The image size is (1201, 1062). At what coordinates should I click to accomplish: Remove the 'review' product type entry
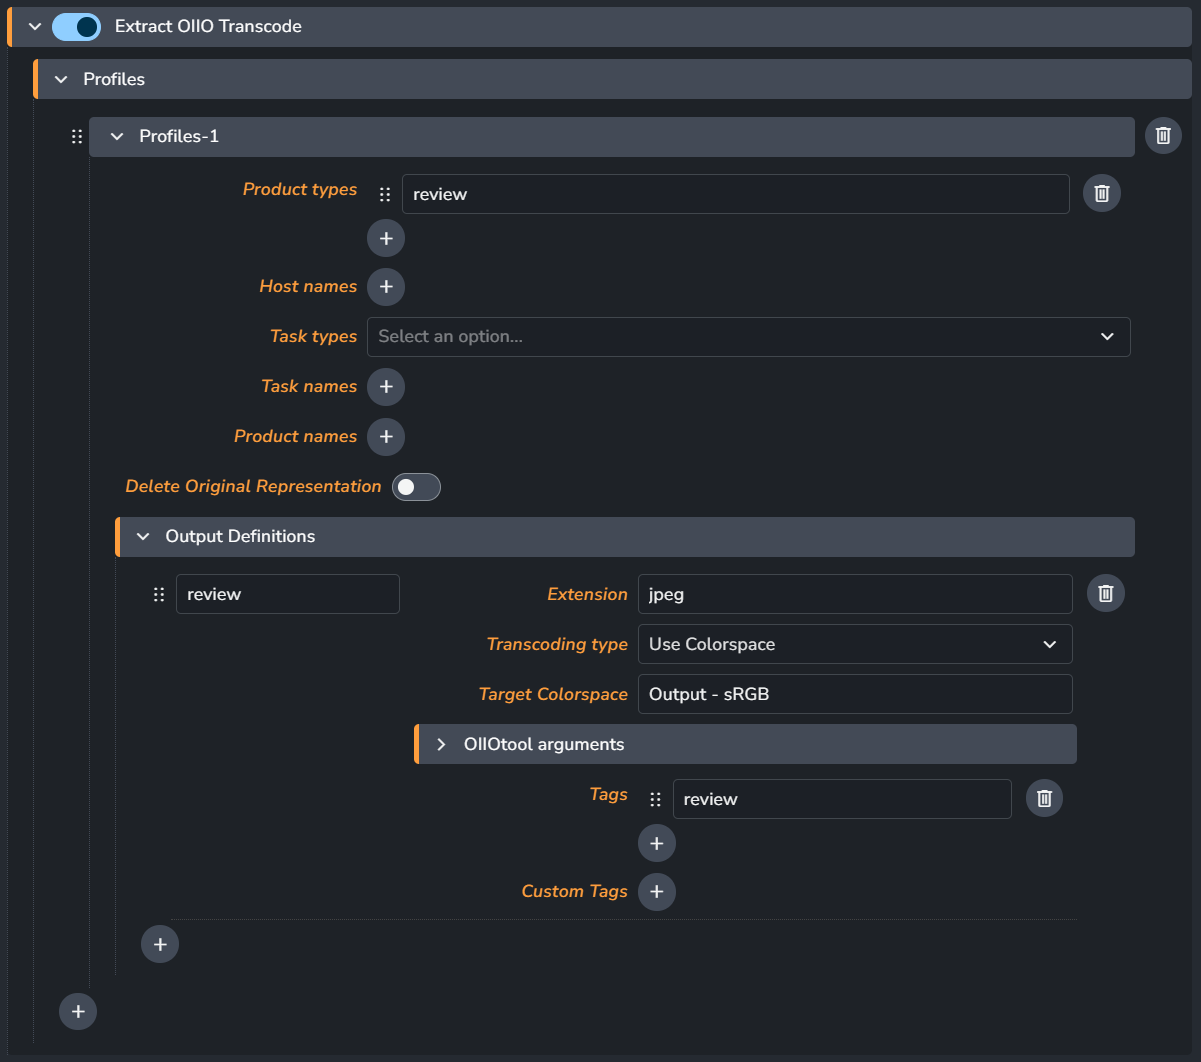tap(1101, 194)
